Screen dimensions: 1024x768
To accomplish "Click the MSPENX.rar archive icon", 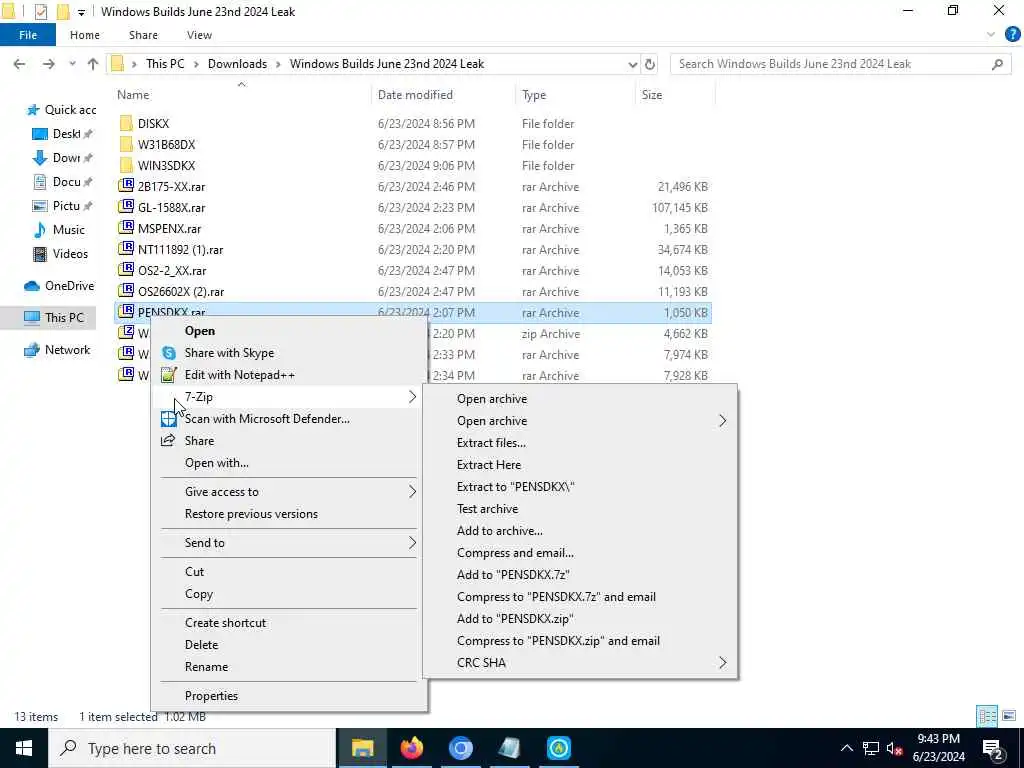I will coord(126,228).
